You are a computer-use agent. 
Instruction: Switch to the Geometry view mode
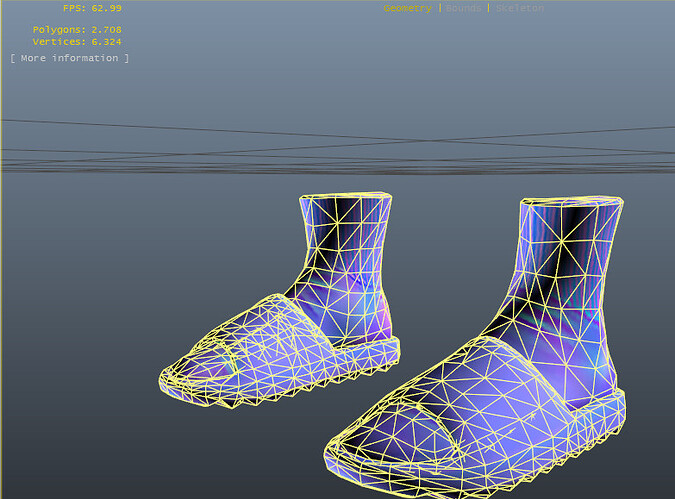[407, 8]
